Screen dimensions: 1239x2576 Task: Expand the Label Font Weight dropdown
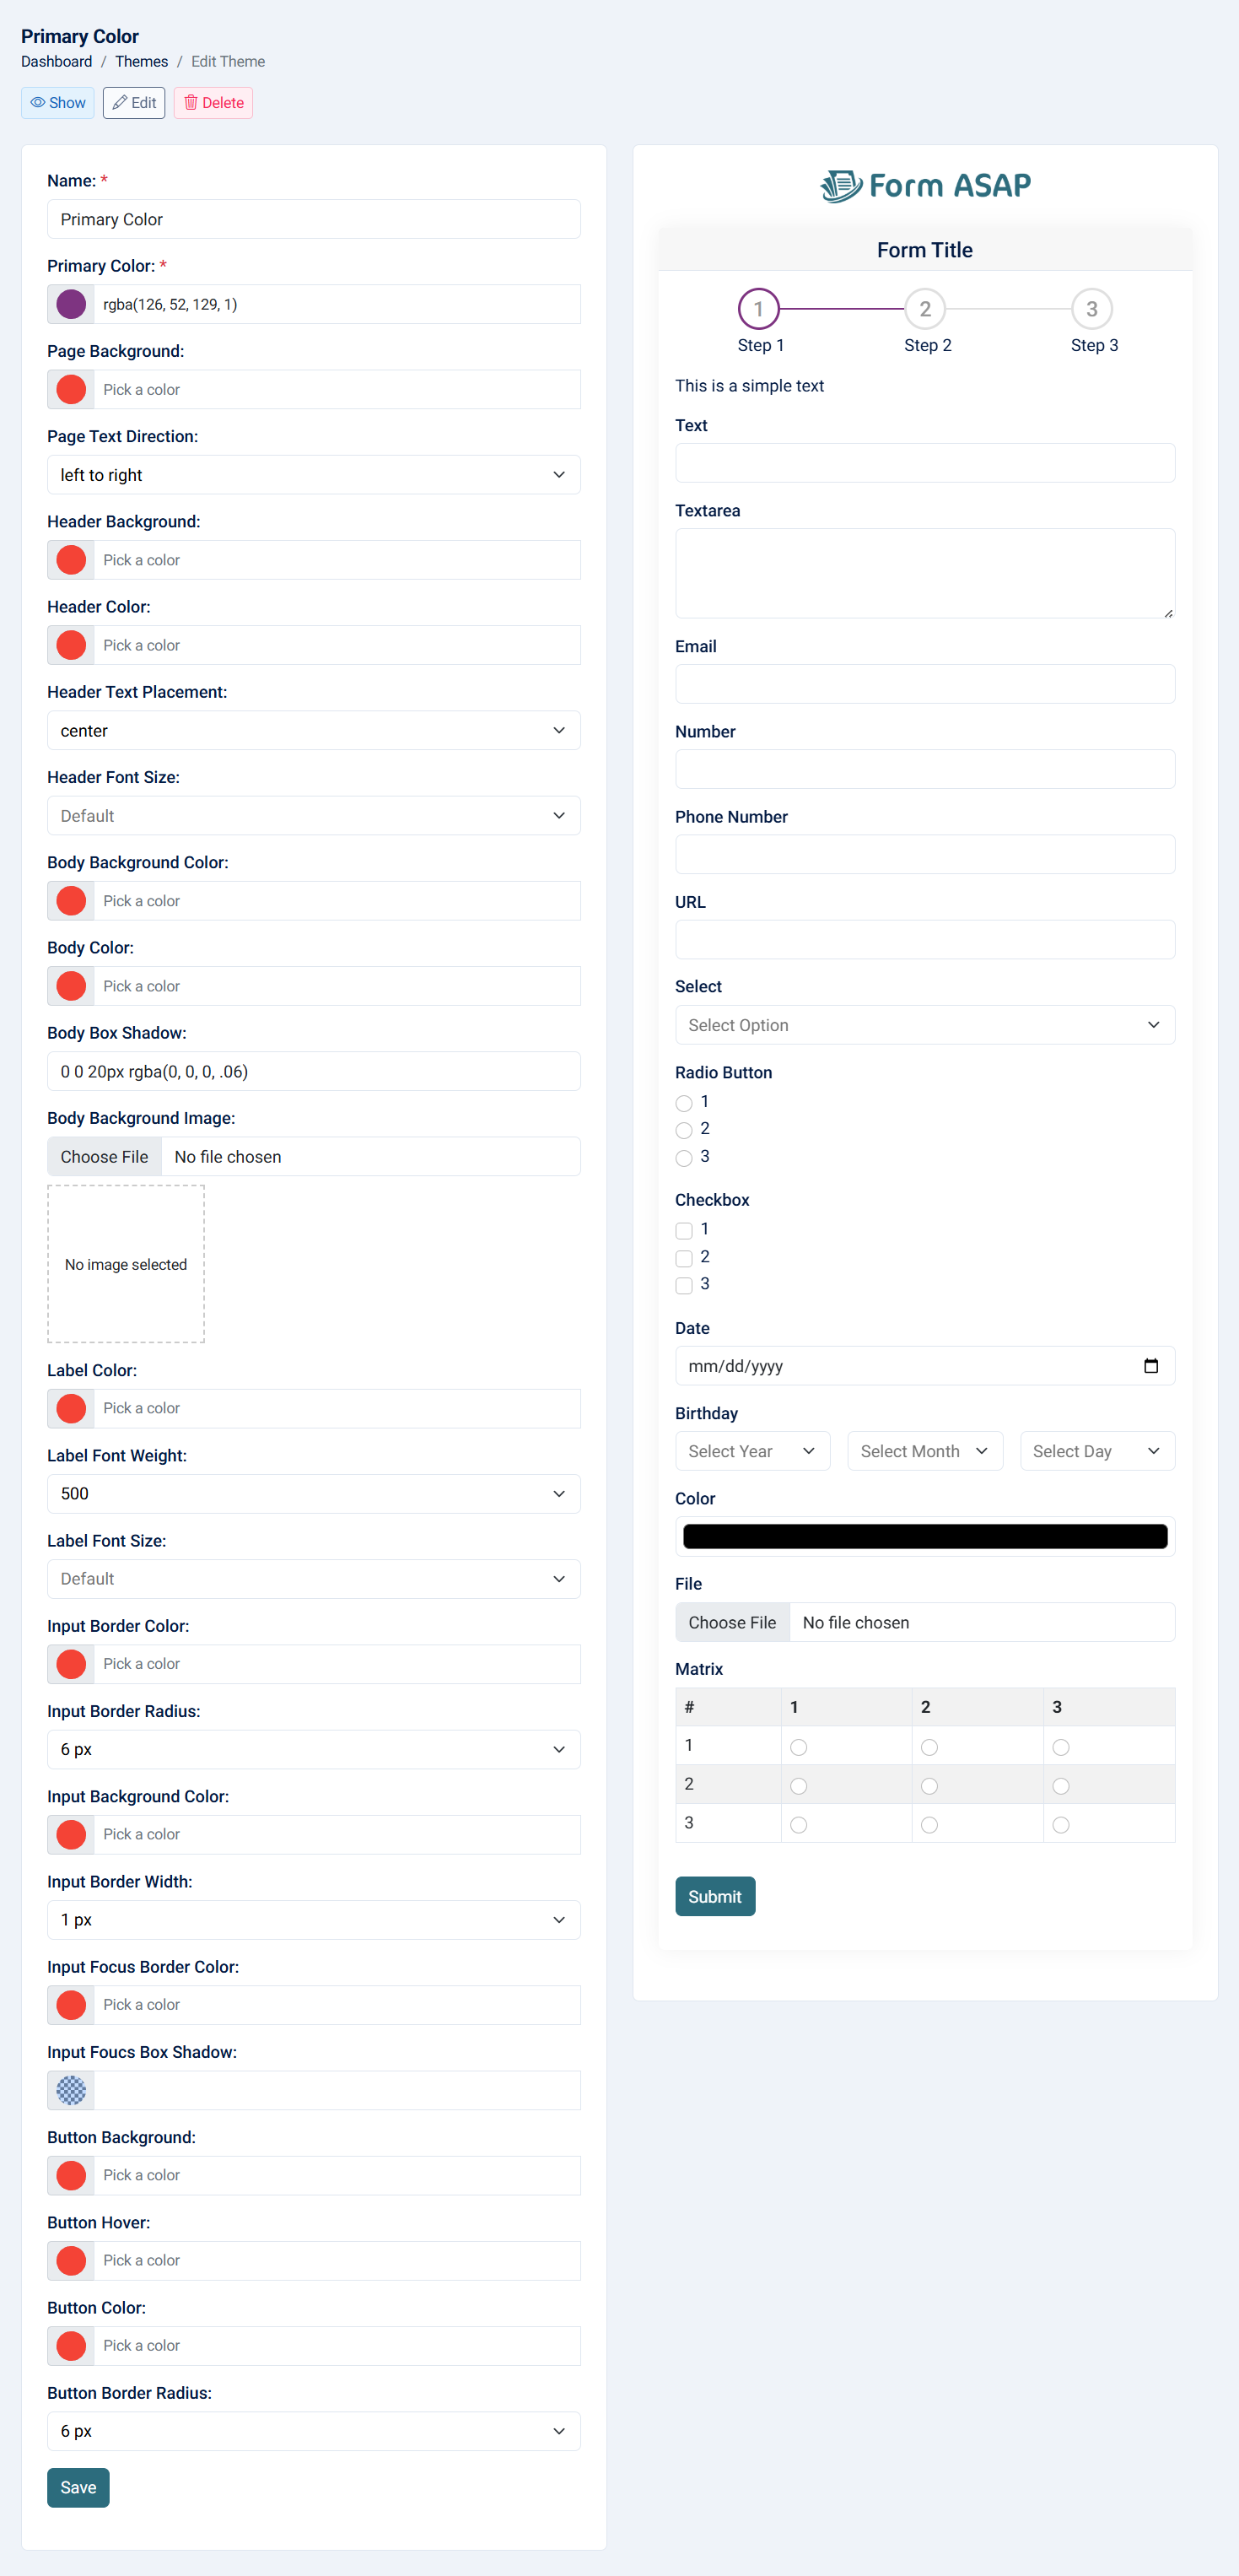tap(313, 1494)
